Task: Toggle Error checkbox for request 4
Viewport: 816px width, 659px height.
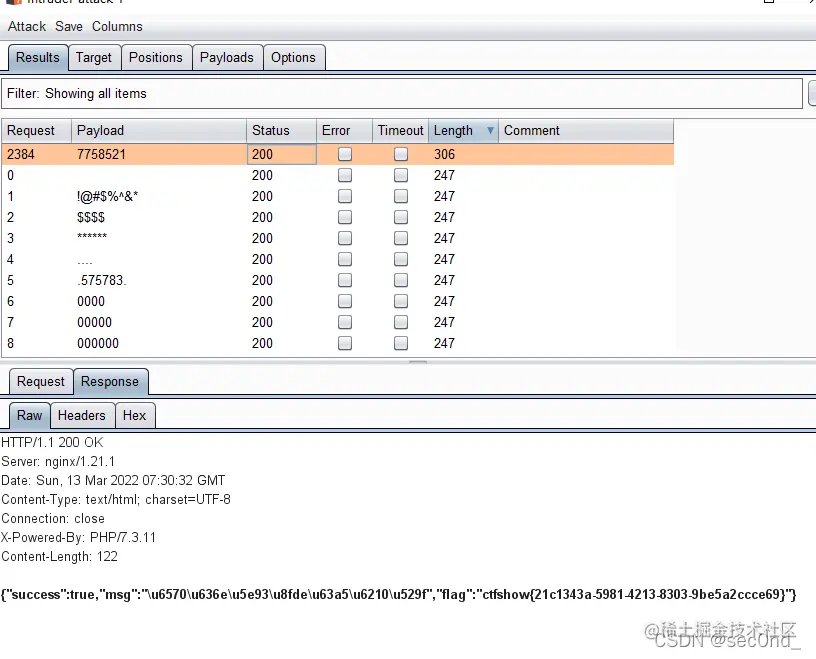Action: tap(345, 259)
